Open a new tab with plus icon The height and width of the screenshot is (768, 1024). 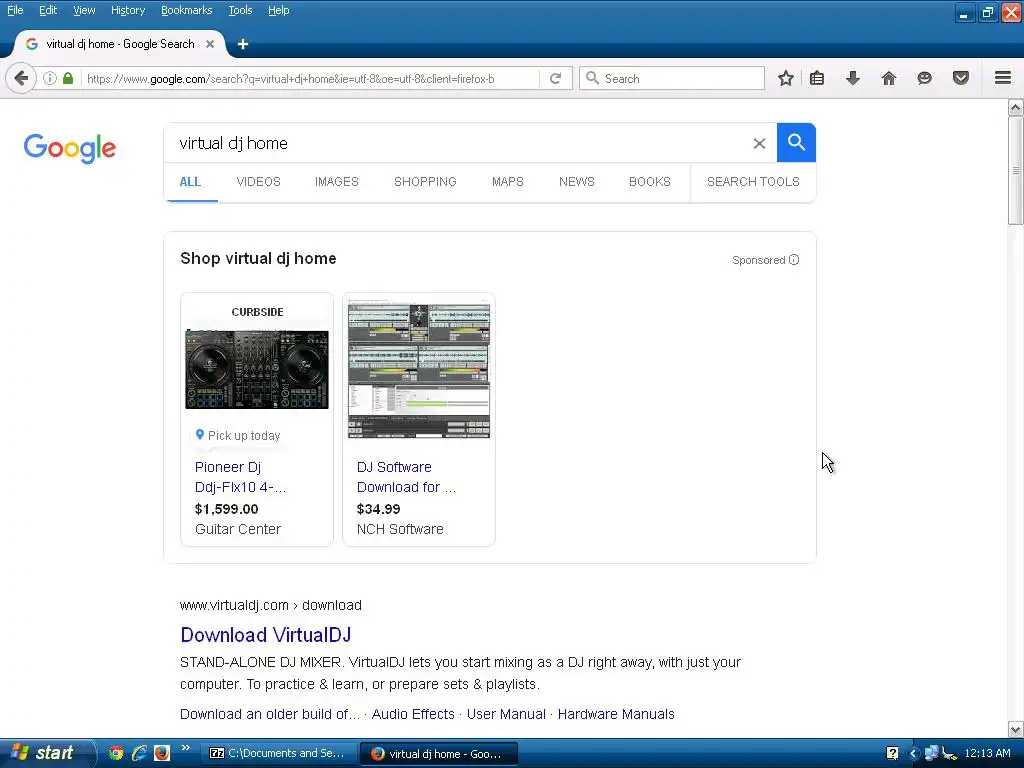tap(243, 44)
